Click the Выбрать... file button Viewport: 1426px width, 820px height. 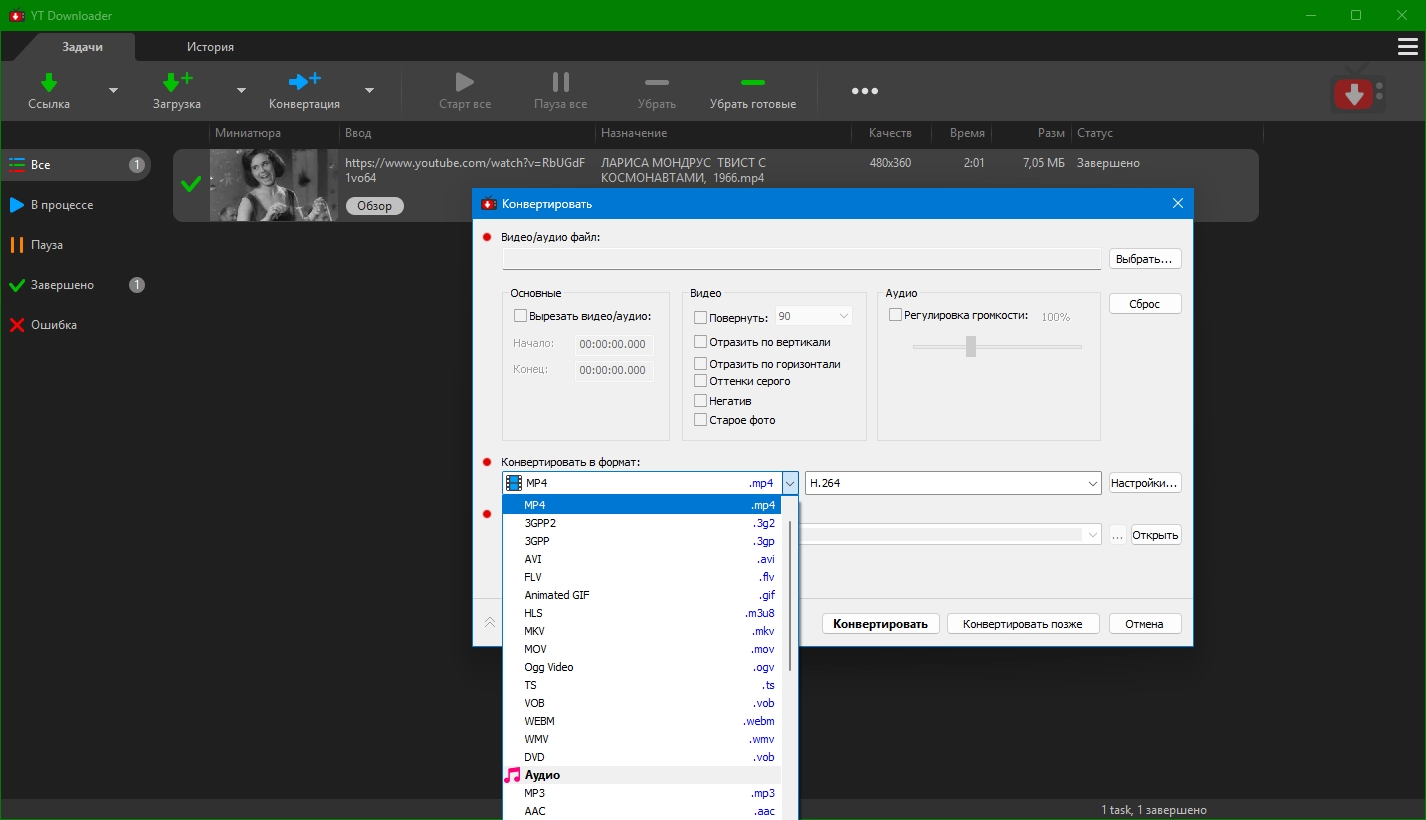[x=1144, y=259]
